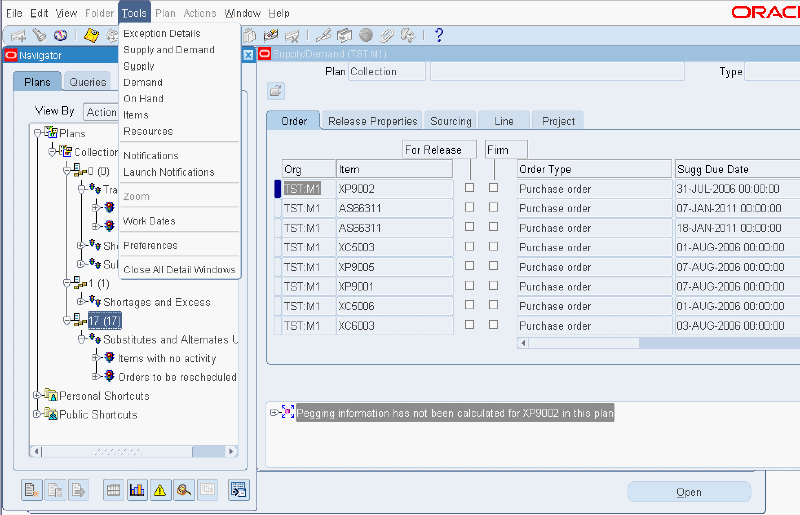This screenshot has width=800, height=515.
Task: Click the launch plan arrow icon
Action: point(79,491)
